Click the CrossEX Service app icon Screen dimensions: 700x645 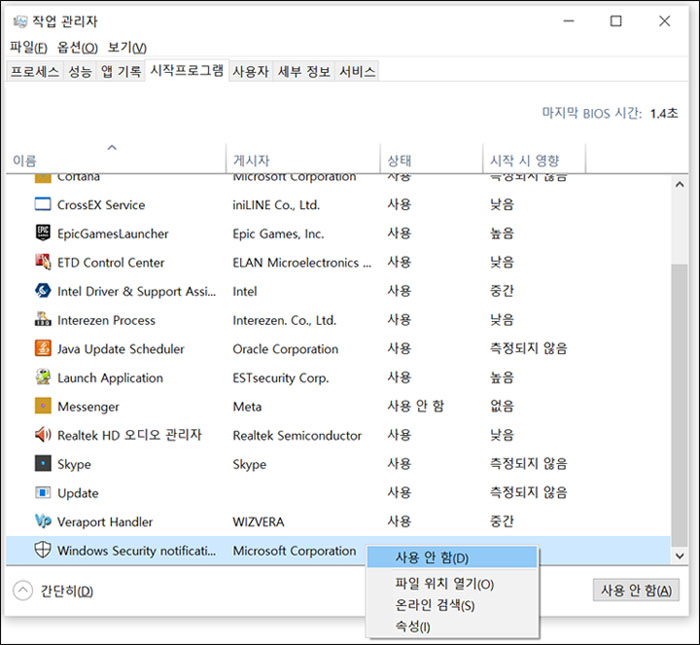(x=43, y=204)
